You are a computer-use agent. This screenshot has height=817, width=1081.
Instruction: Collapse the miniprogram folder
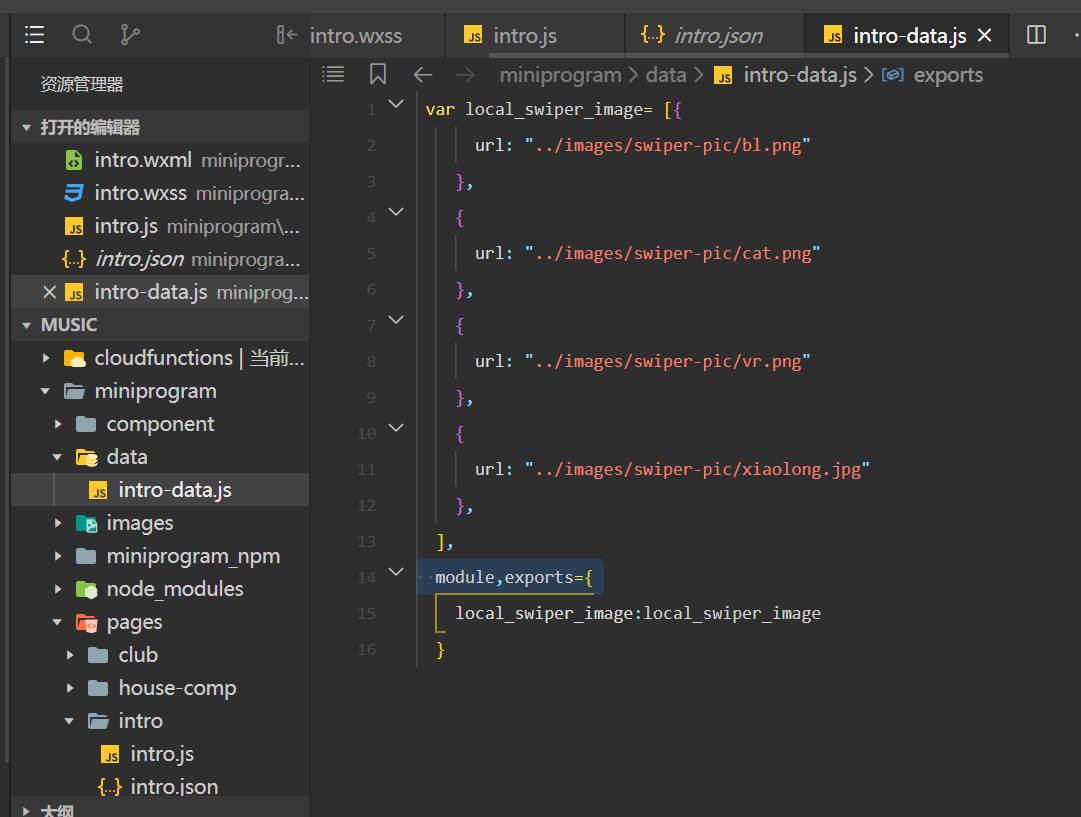(46, 391)
